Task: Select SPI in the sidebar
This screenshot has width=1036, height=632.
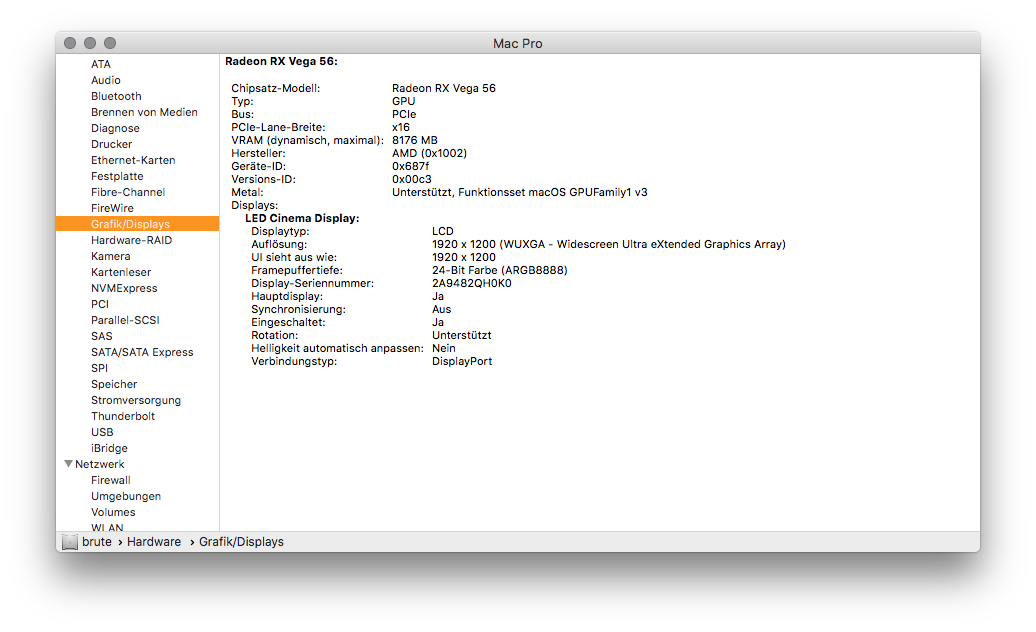Action: pos(99,368)
